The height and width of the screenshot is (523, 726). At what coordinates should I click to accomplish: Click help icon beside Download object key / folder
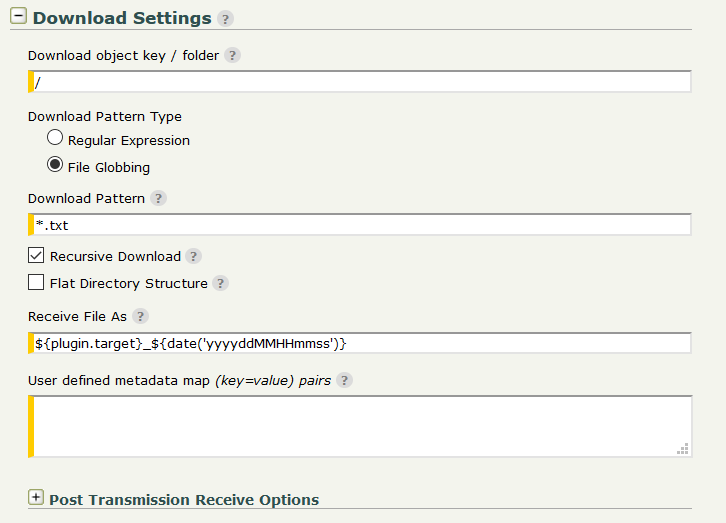point(232,56)
